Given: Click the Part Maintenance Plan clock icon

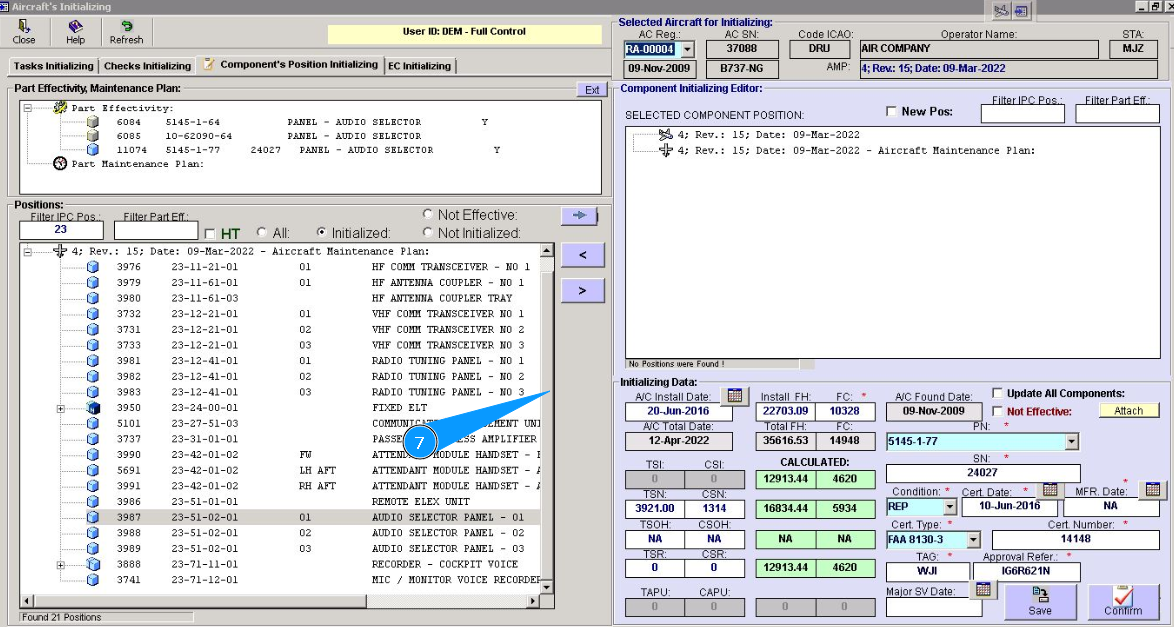Looking at the screenshot, I should point(60,164).
